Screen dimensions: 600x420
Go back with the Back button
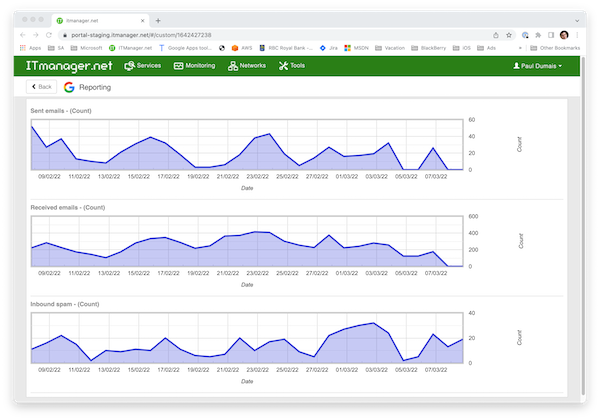[41, 87]
